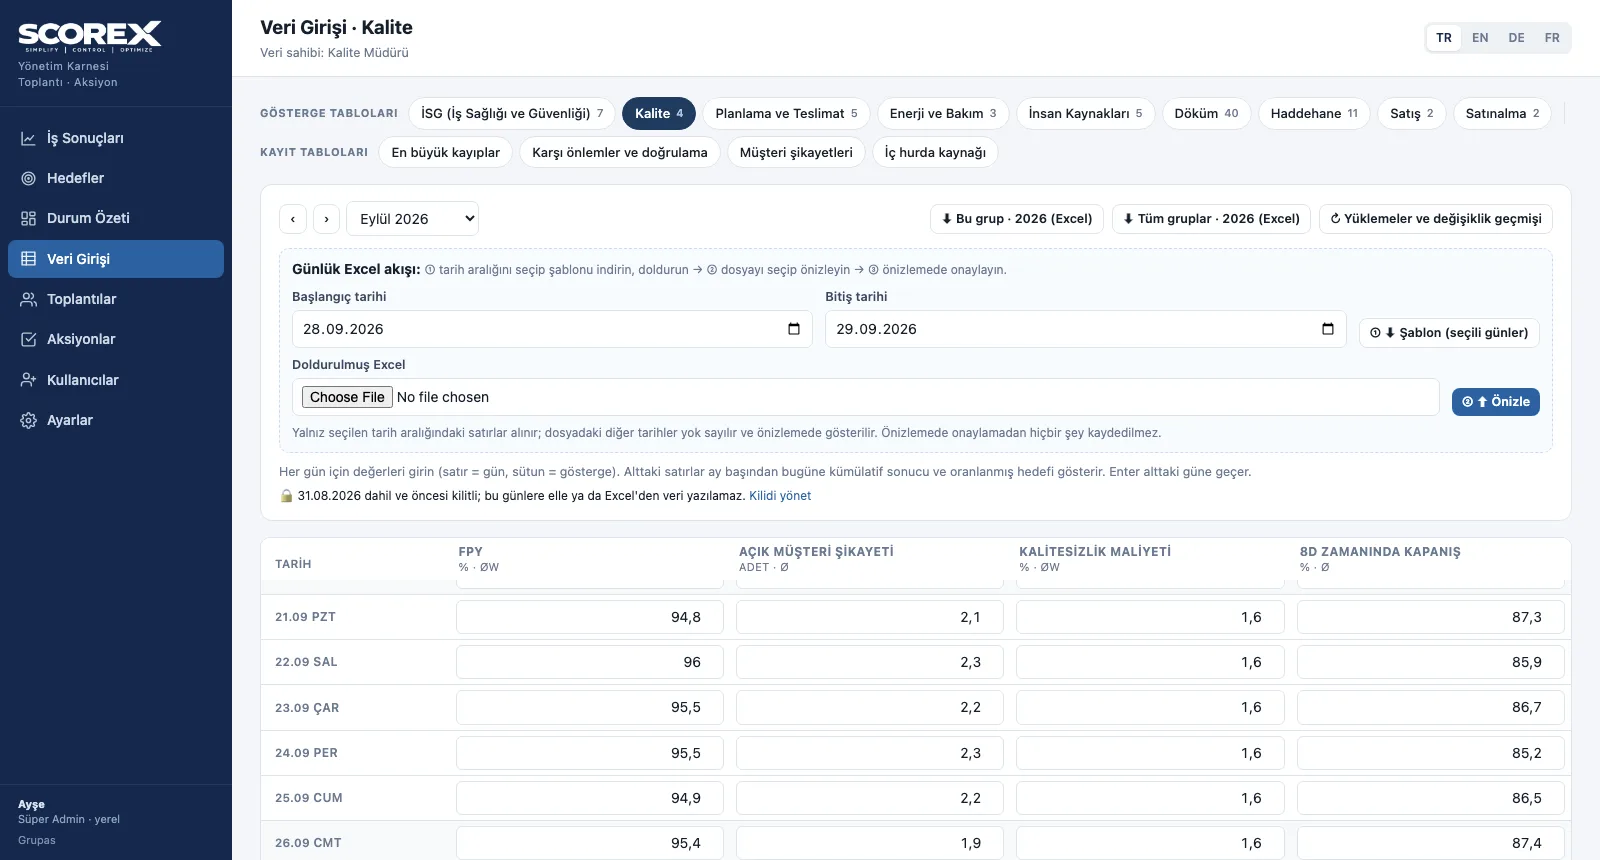1600x860 pixels.
Task: Open the İSG (İş Sağlığı ve Güvenliği) tab
Action: pos(512,113)
